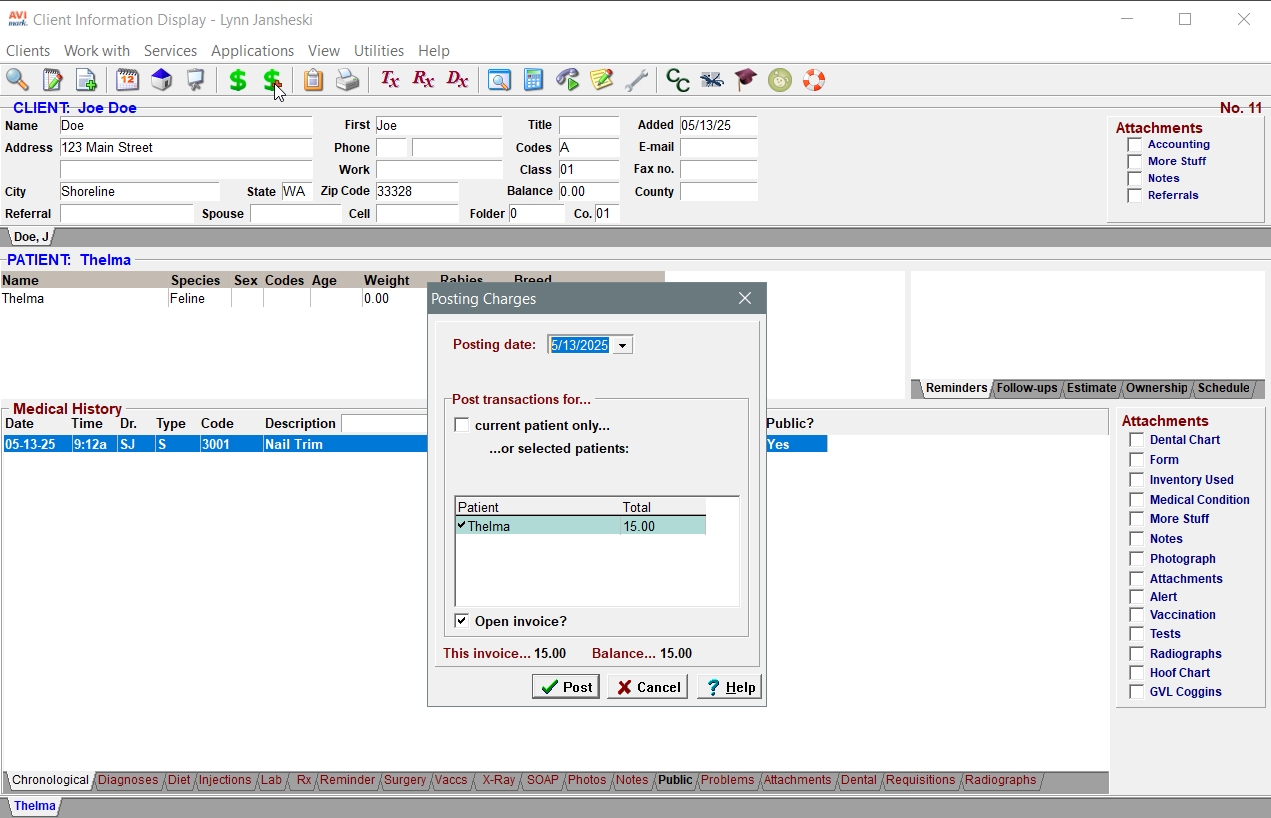The width and height of the screenshot is (1271, 818).
Task: Click the Medical History Description search field
Action: pyautogui.click(x=385, y=424)
